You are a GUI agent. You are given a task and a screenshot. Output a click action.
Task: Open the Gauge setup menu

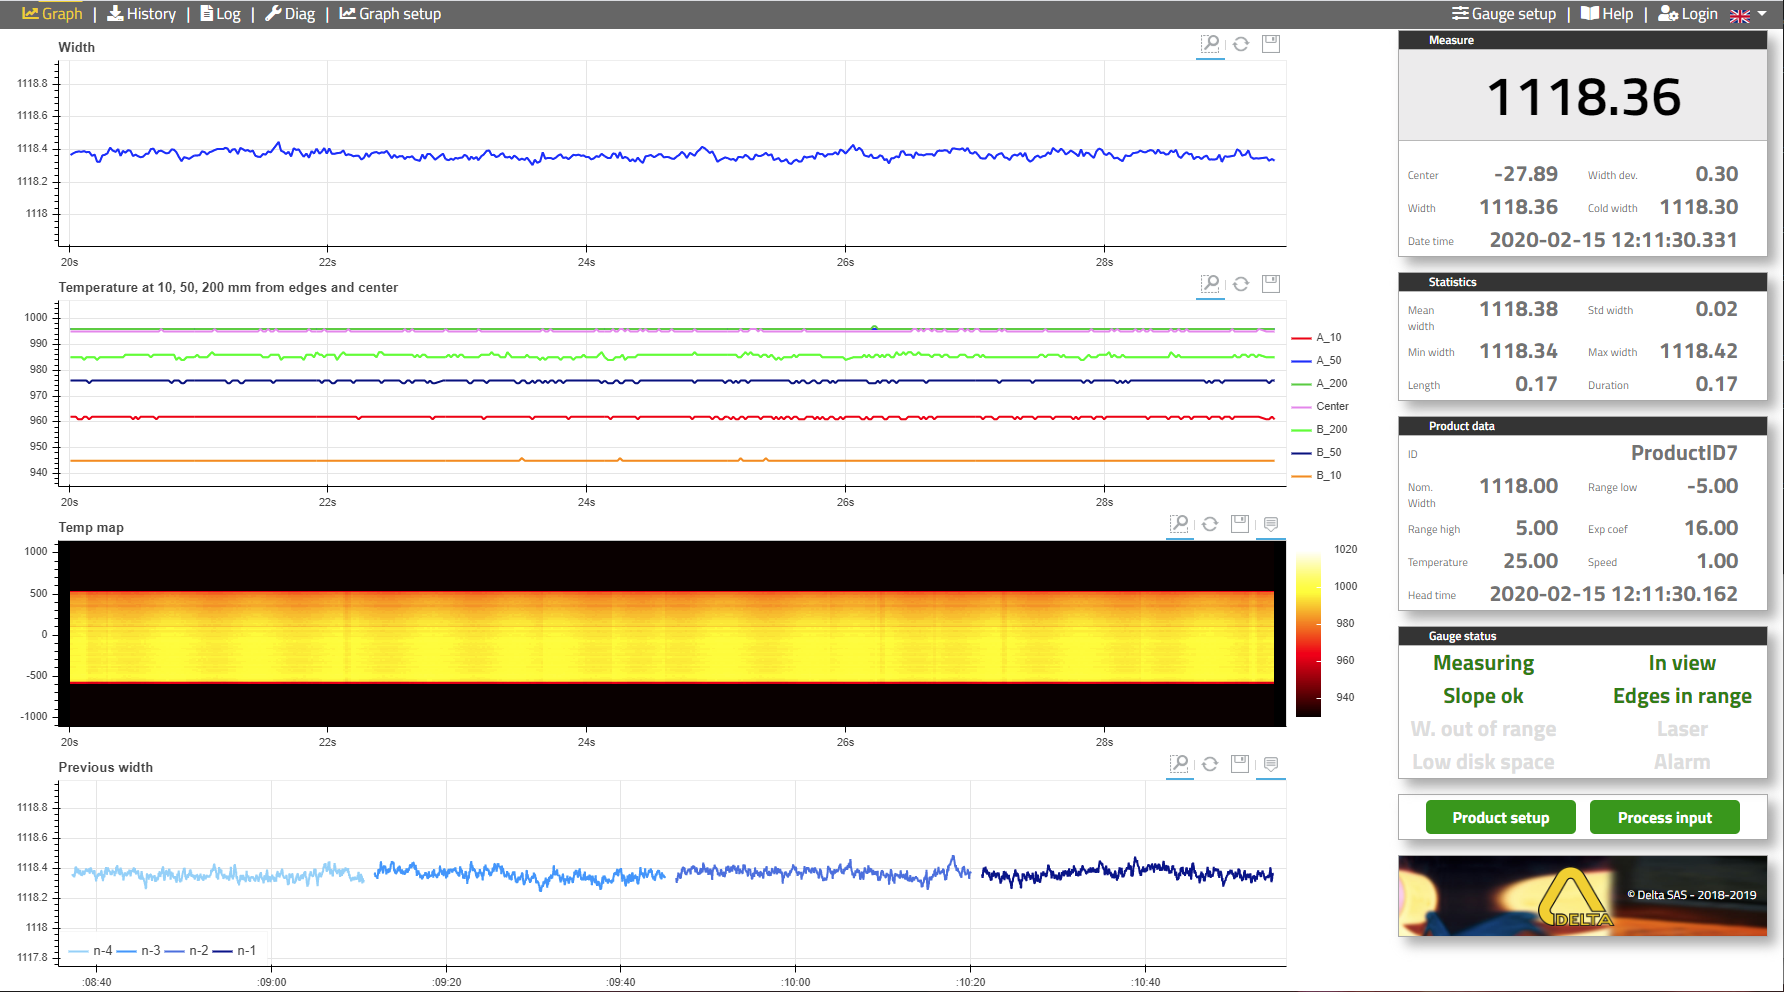[1504, 14]
